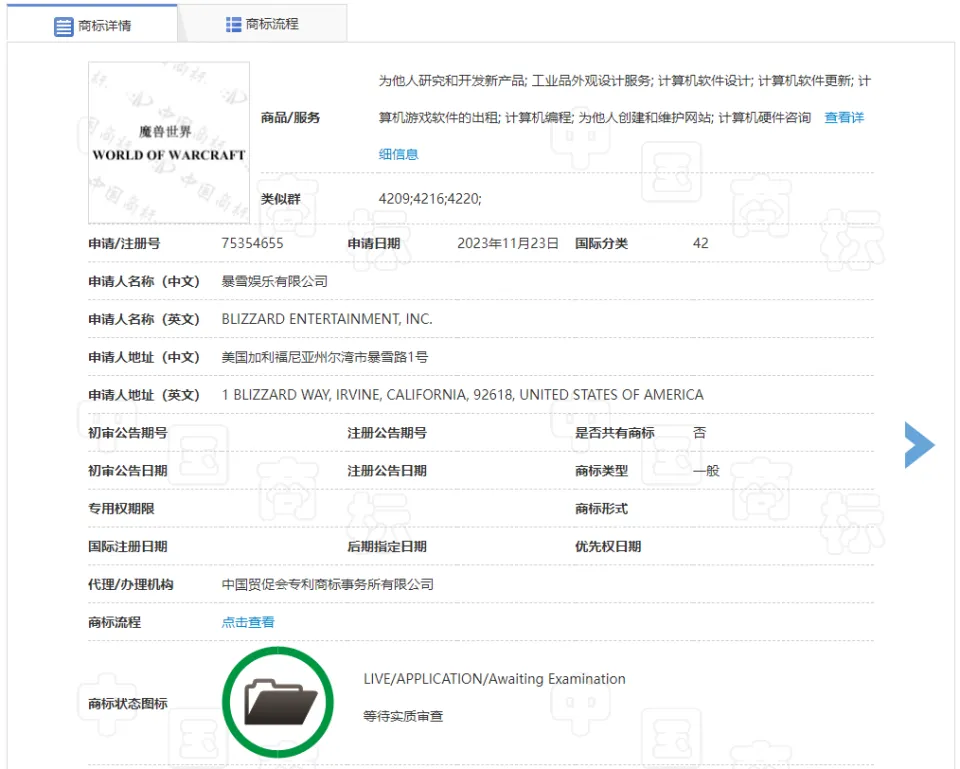Click the agency name 中国贸促会专利商标事务所有限公司

pos(327,584)
